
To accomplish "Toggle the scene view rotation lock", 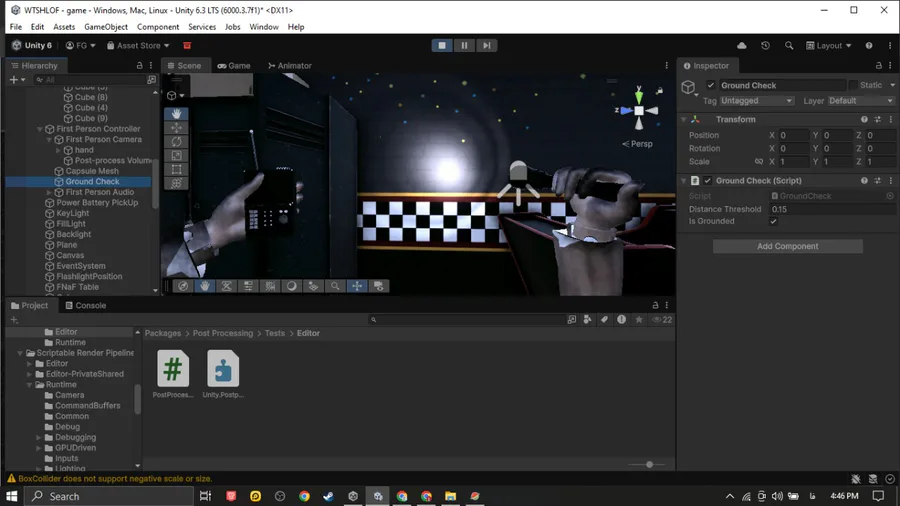I will coord(660,91).
